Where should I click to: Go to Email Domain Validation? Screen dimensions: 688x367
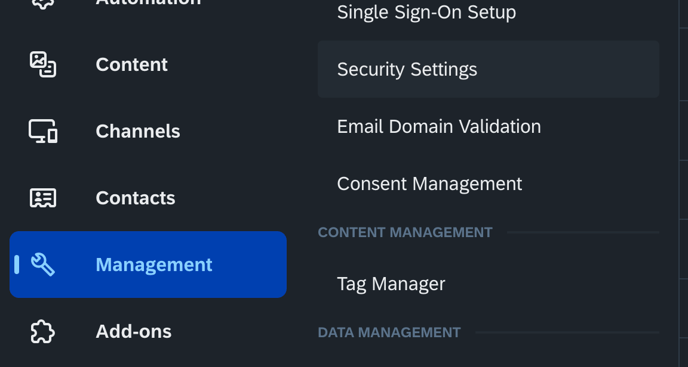(x=439, y=126)
